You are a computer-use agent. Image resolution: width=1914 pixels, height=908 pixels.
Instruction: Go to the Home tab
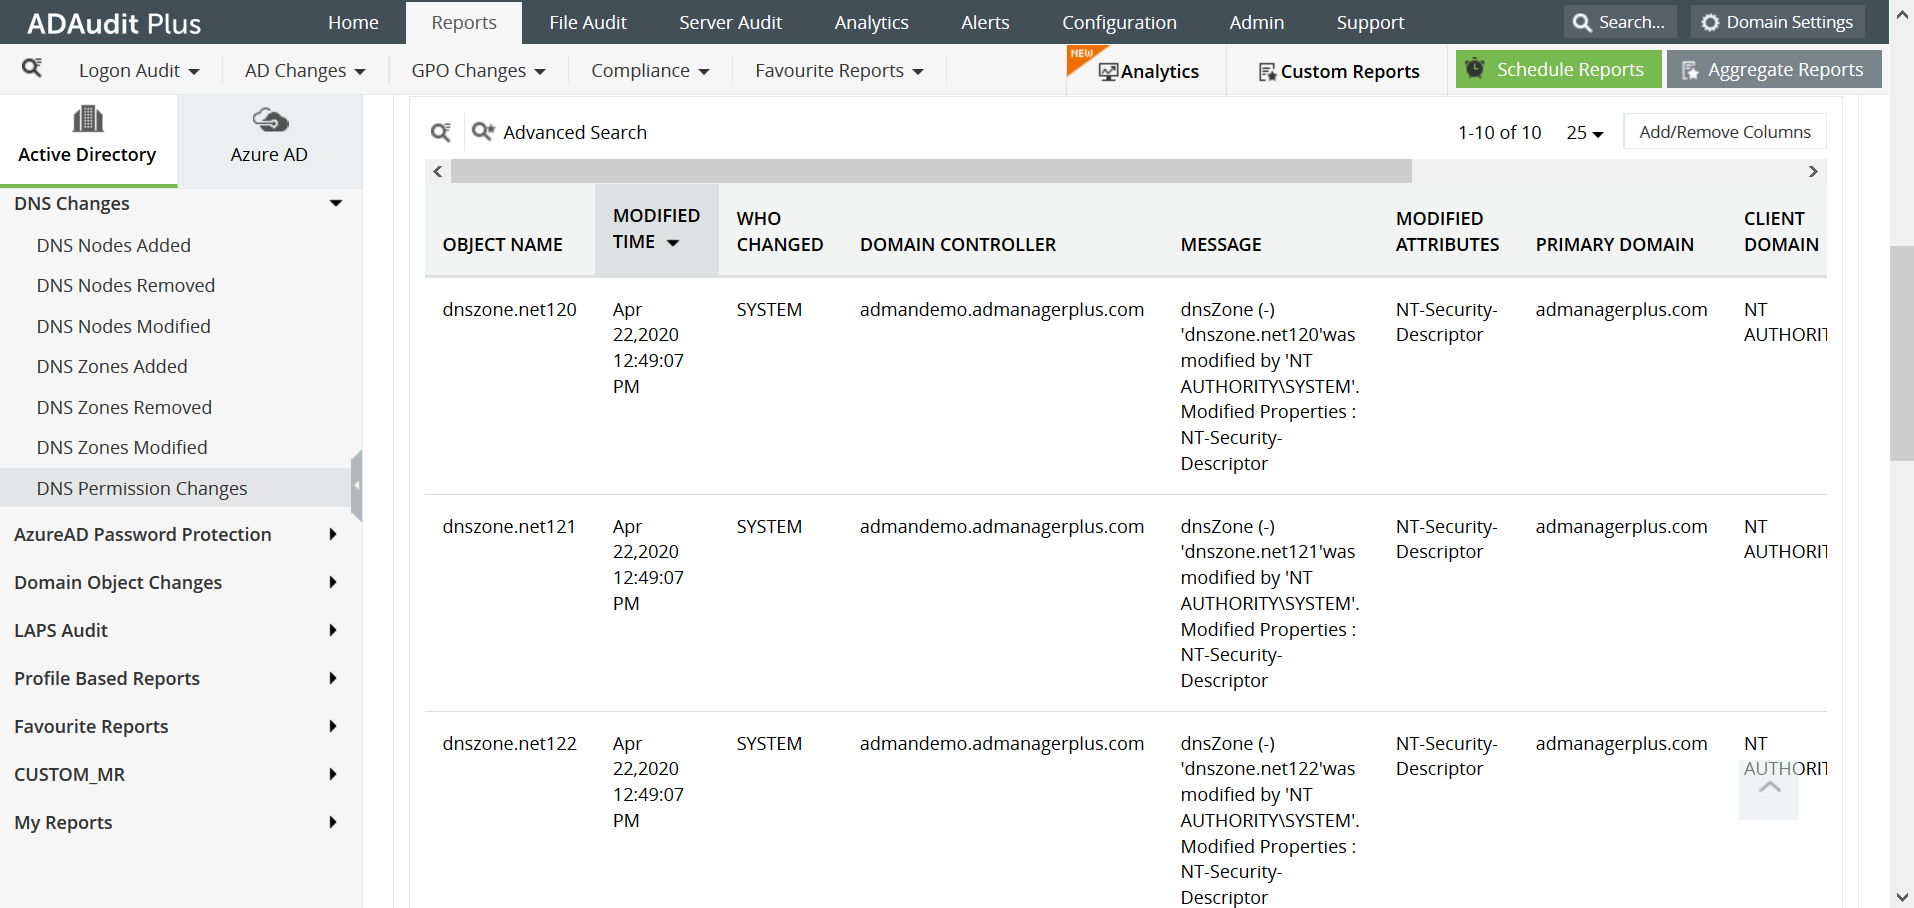coord(353,22)
